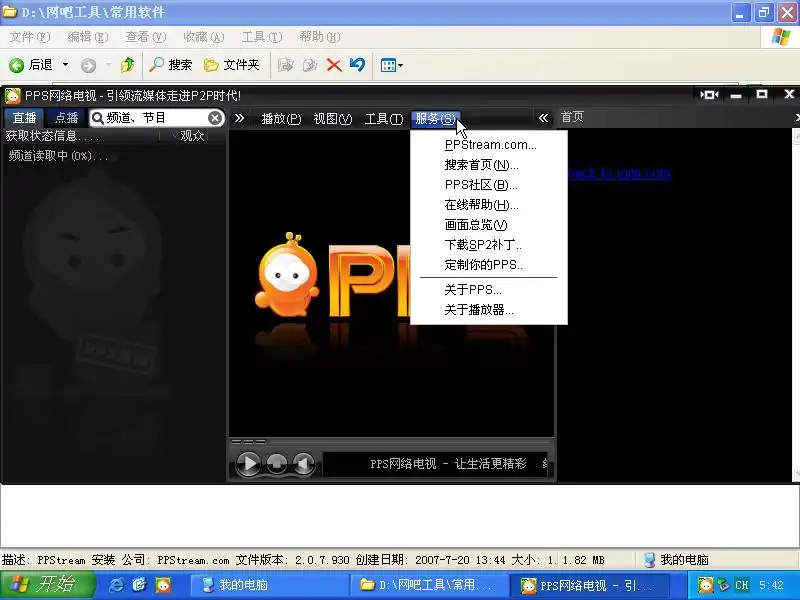Click the show desktop quick launch icon
Viewport: 800px width, 600px height.
[x=139, y=585]
